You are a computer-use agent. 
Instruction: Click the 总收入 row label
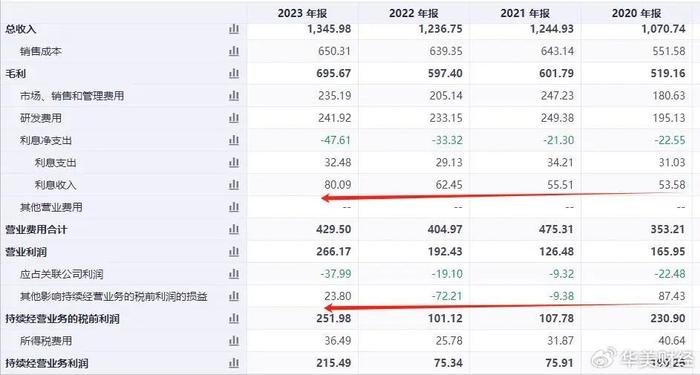pos(21,29)
